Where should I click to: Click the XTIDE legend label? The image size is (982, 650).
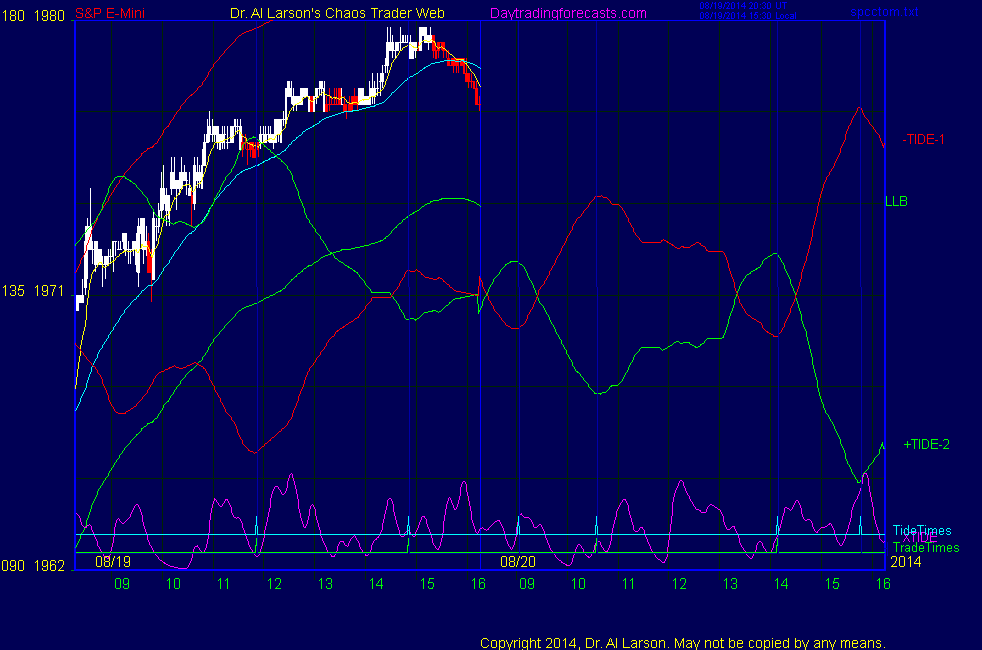919,538
